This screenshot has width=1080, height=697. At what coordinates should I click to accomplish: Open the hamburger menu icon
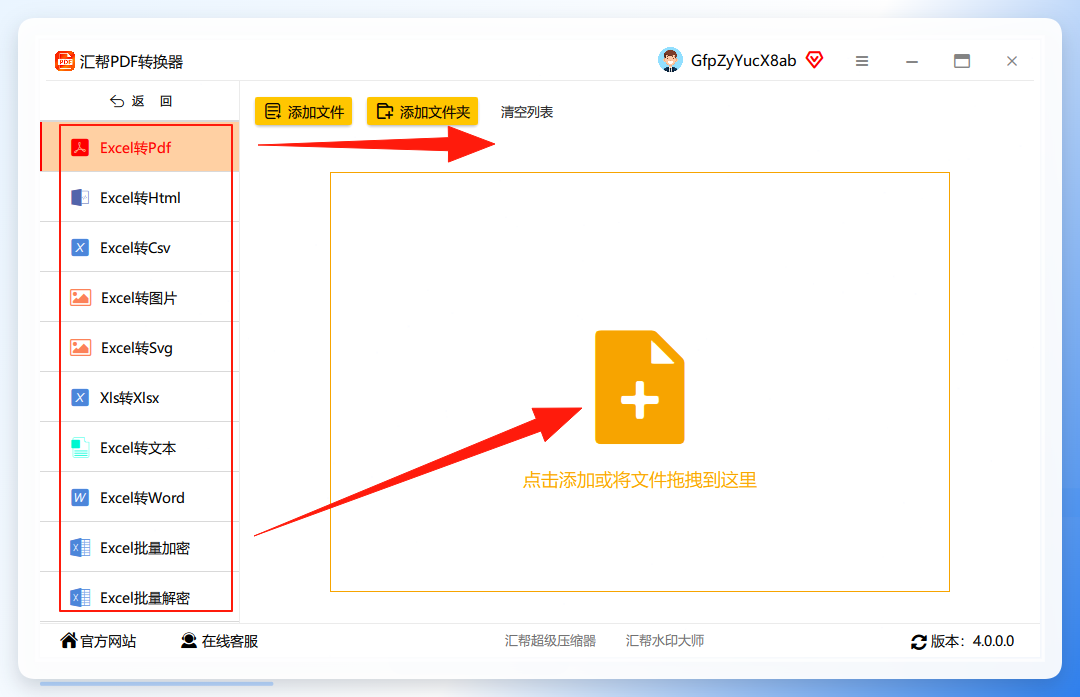point(862,61)
